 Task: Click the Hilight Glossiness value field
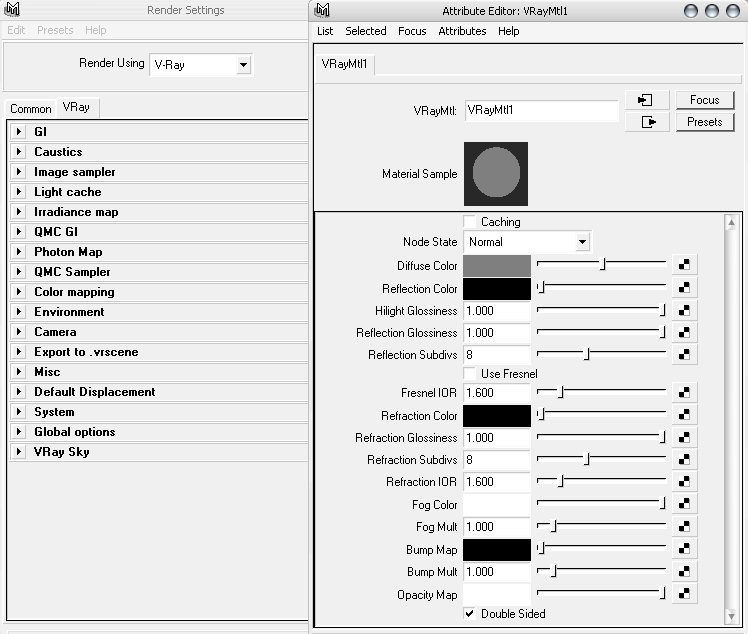pos(497,311)
